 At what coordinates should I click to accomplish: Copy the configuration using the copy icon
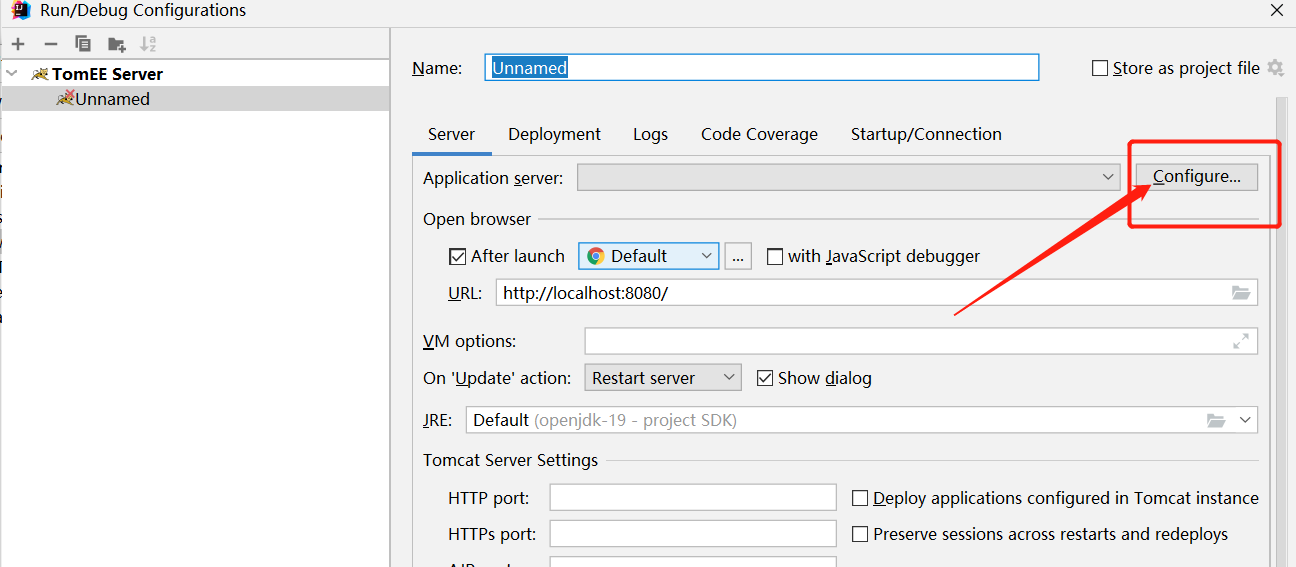pyautogui.click(x=83, y=44)
